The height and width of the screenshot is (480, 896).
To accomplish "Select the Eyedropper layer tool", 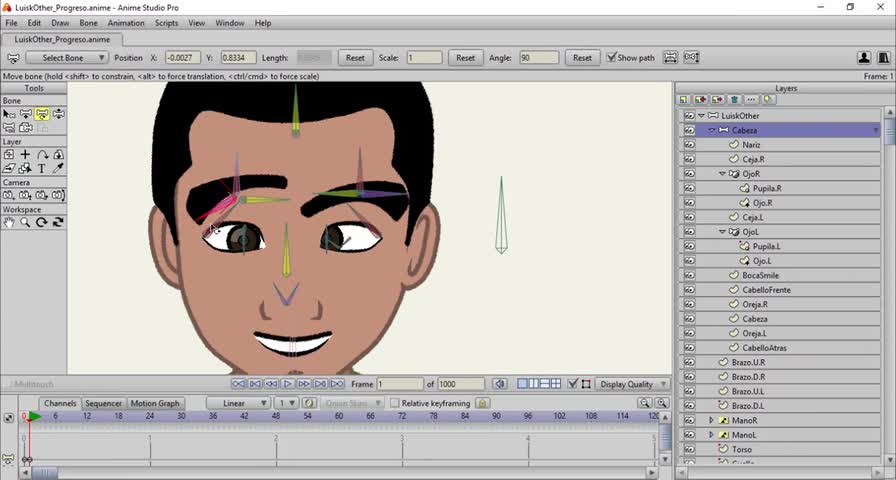I will (59, 169).
